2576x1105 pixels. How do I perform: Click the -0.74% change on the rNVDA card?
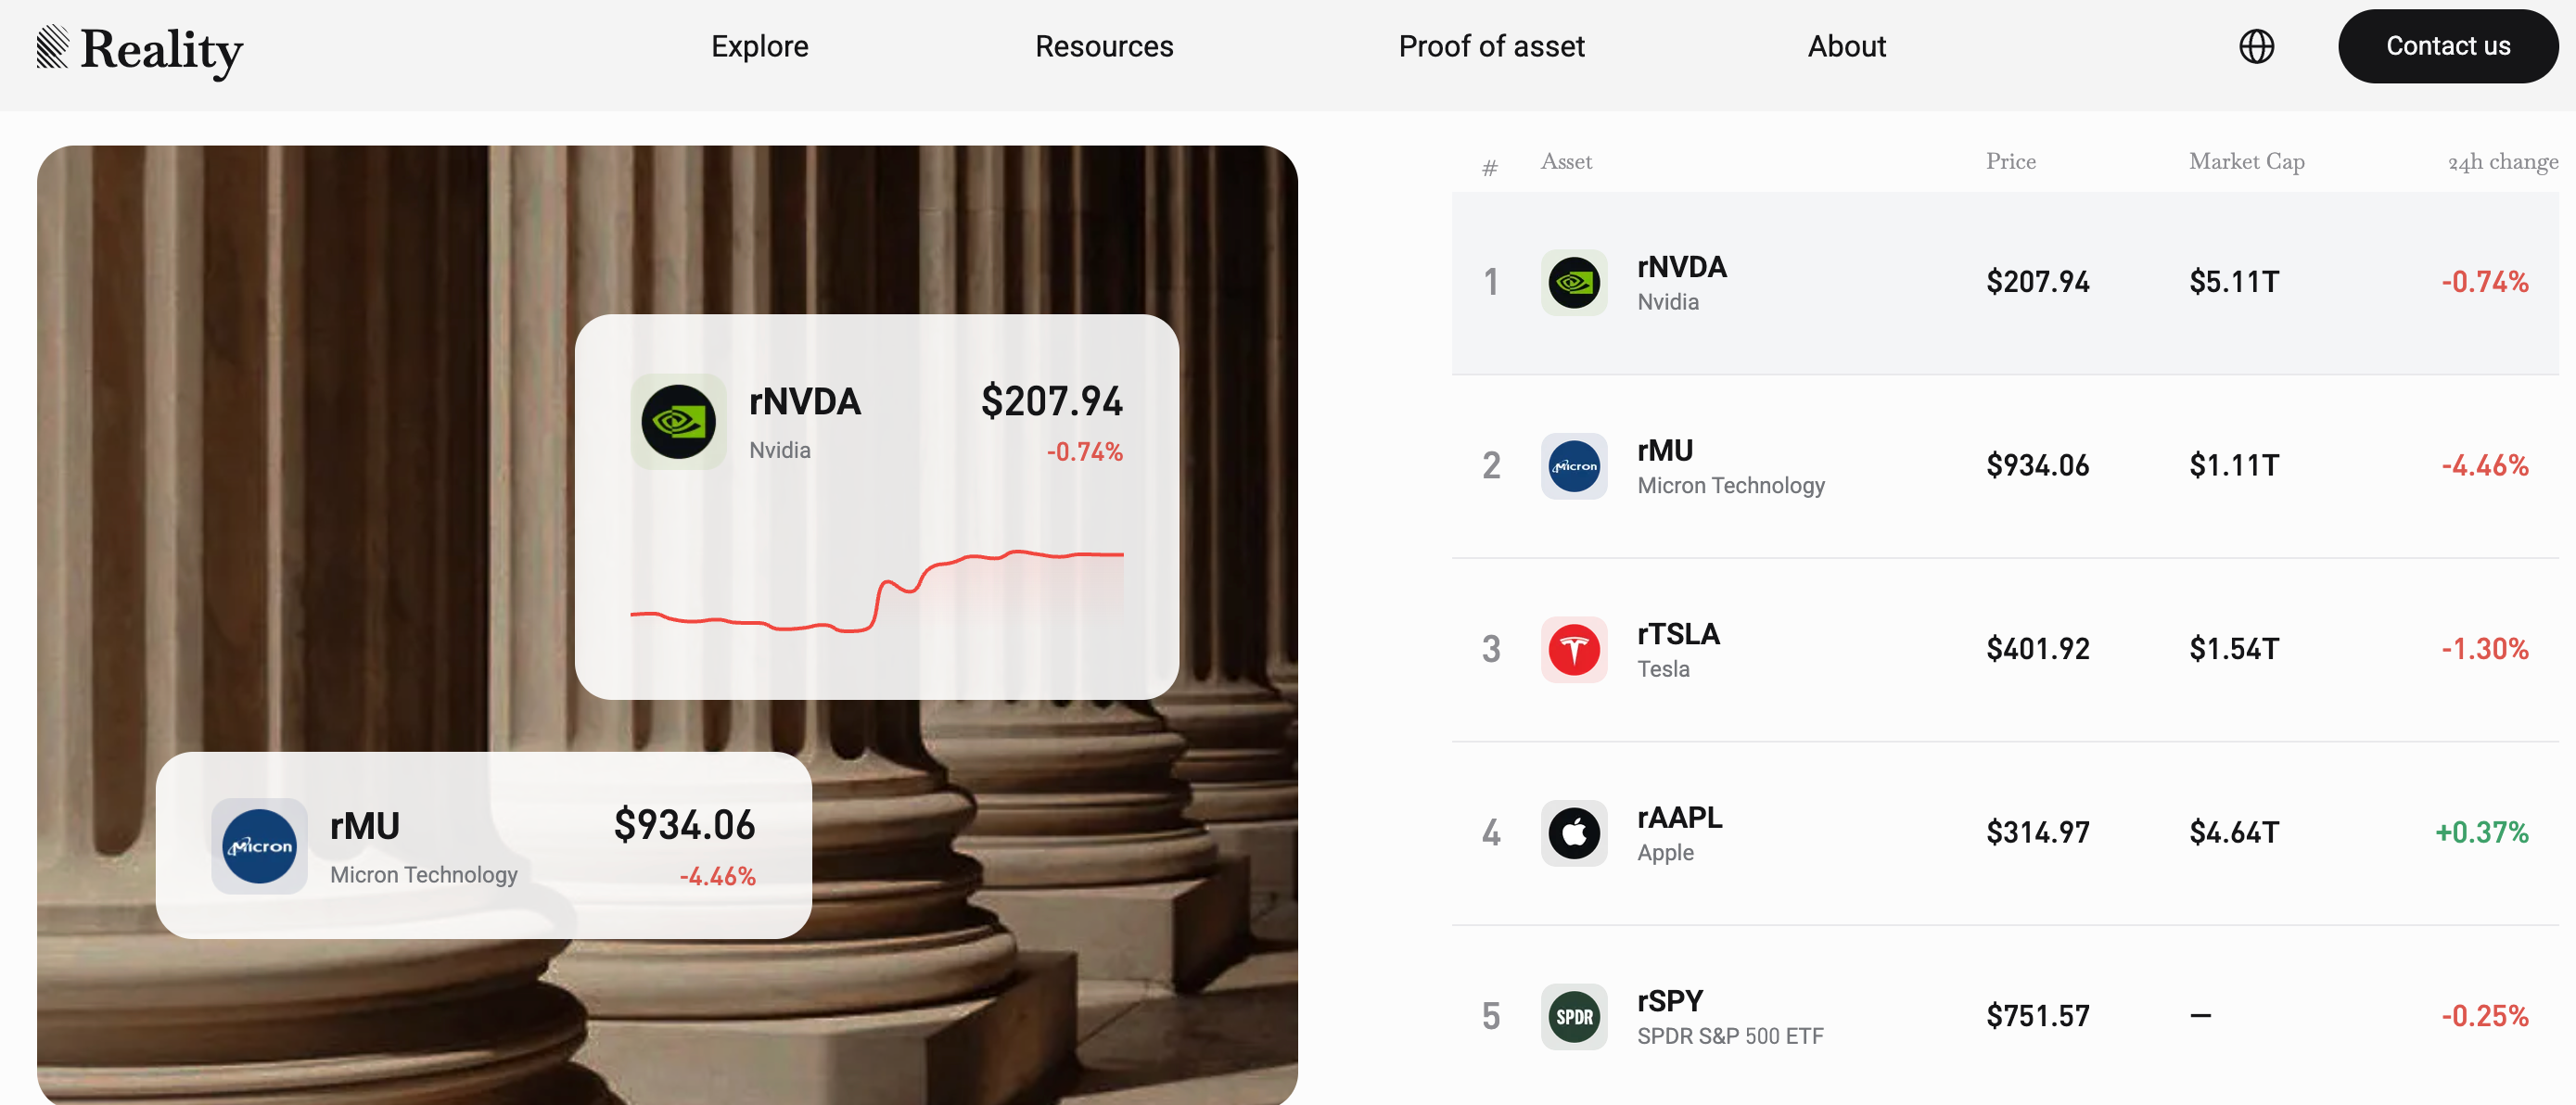point(1085,452)
